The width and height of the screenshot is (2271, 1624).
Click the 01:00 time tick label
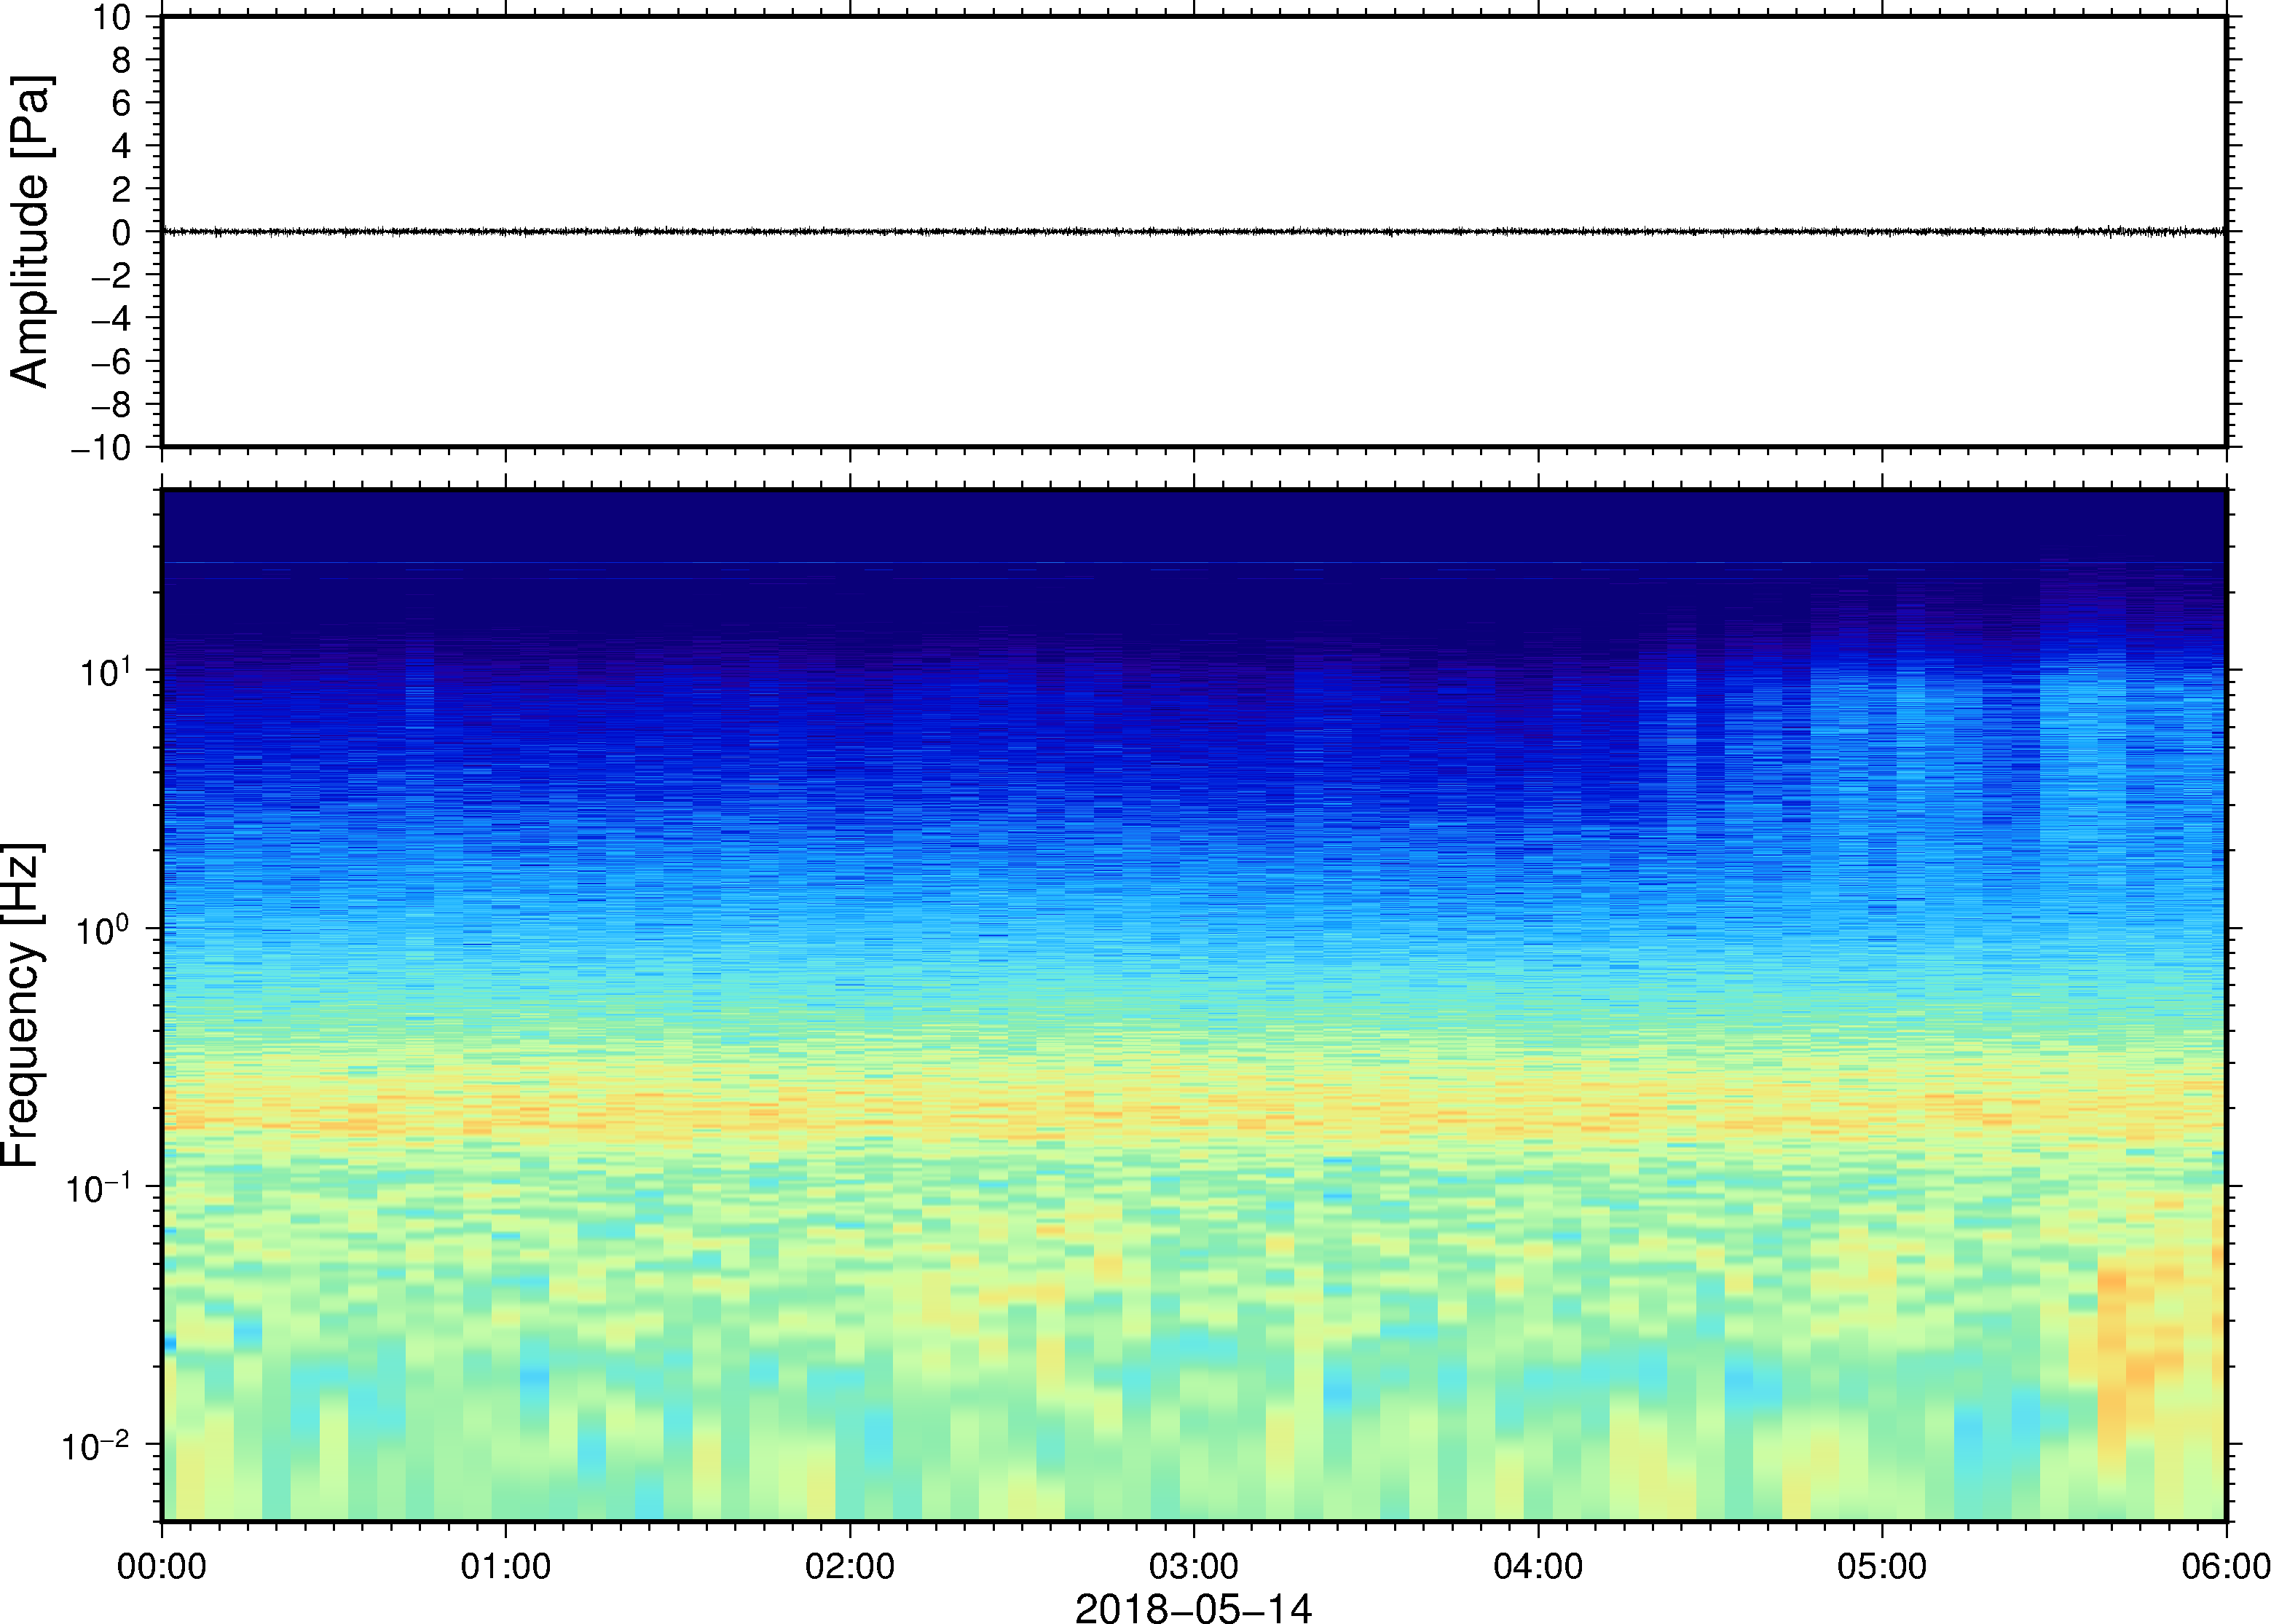point(506,1566)
